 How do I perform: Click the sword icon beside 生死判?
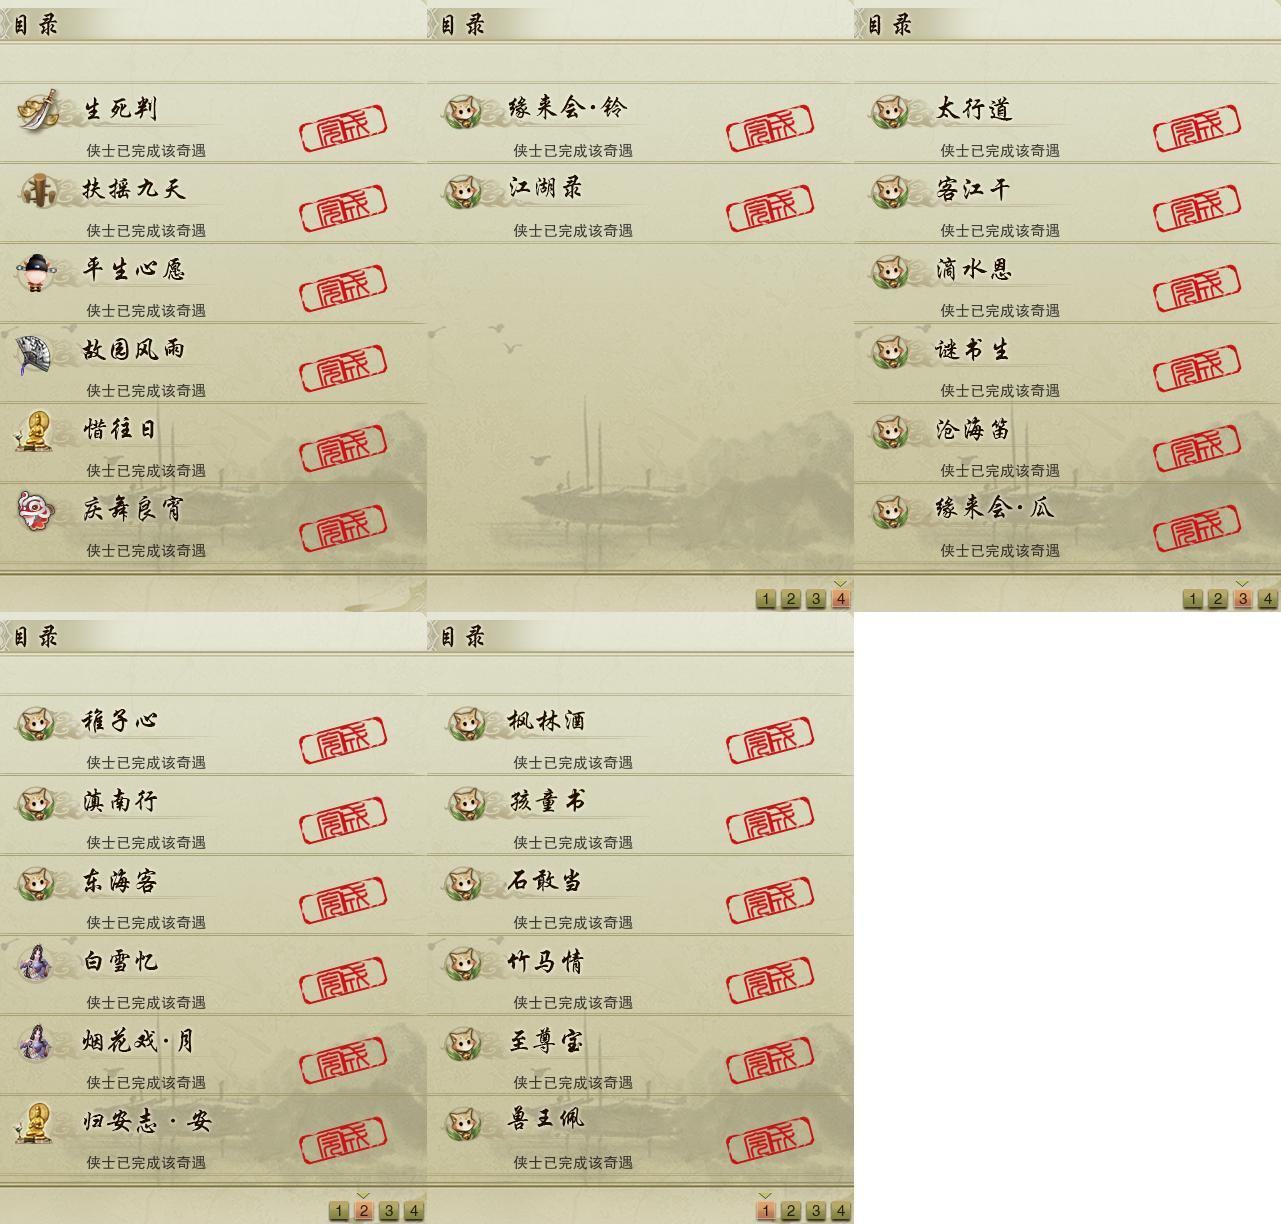click(38, 110)
